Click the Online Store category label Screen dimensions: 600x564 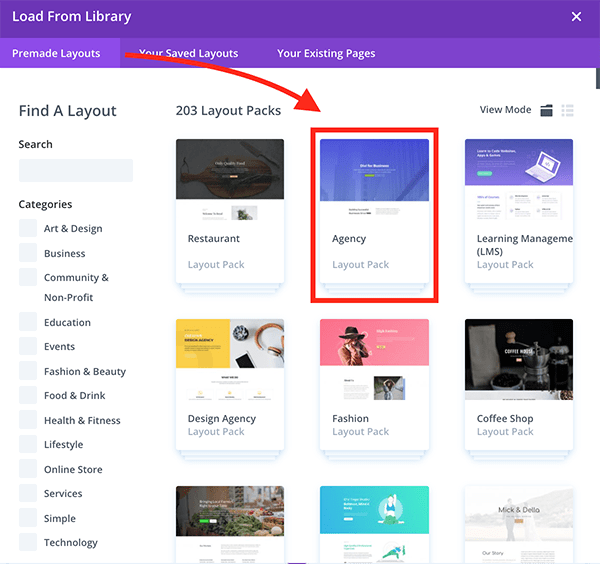[73, 469]
